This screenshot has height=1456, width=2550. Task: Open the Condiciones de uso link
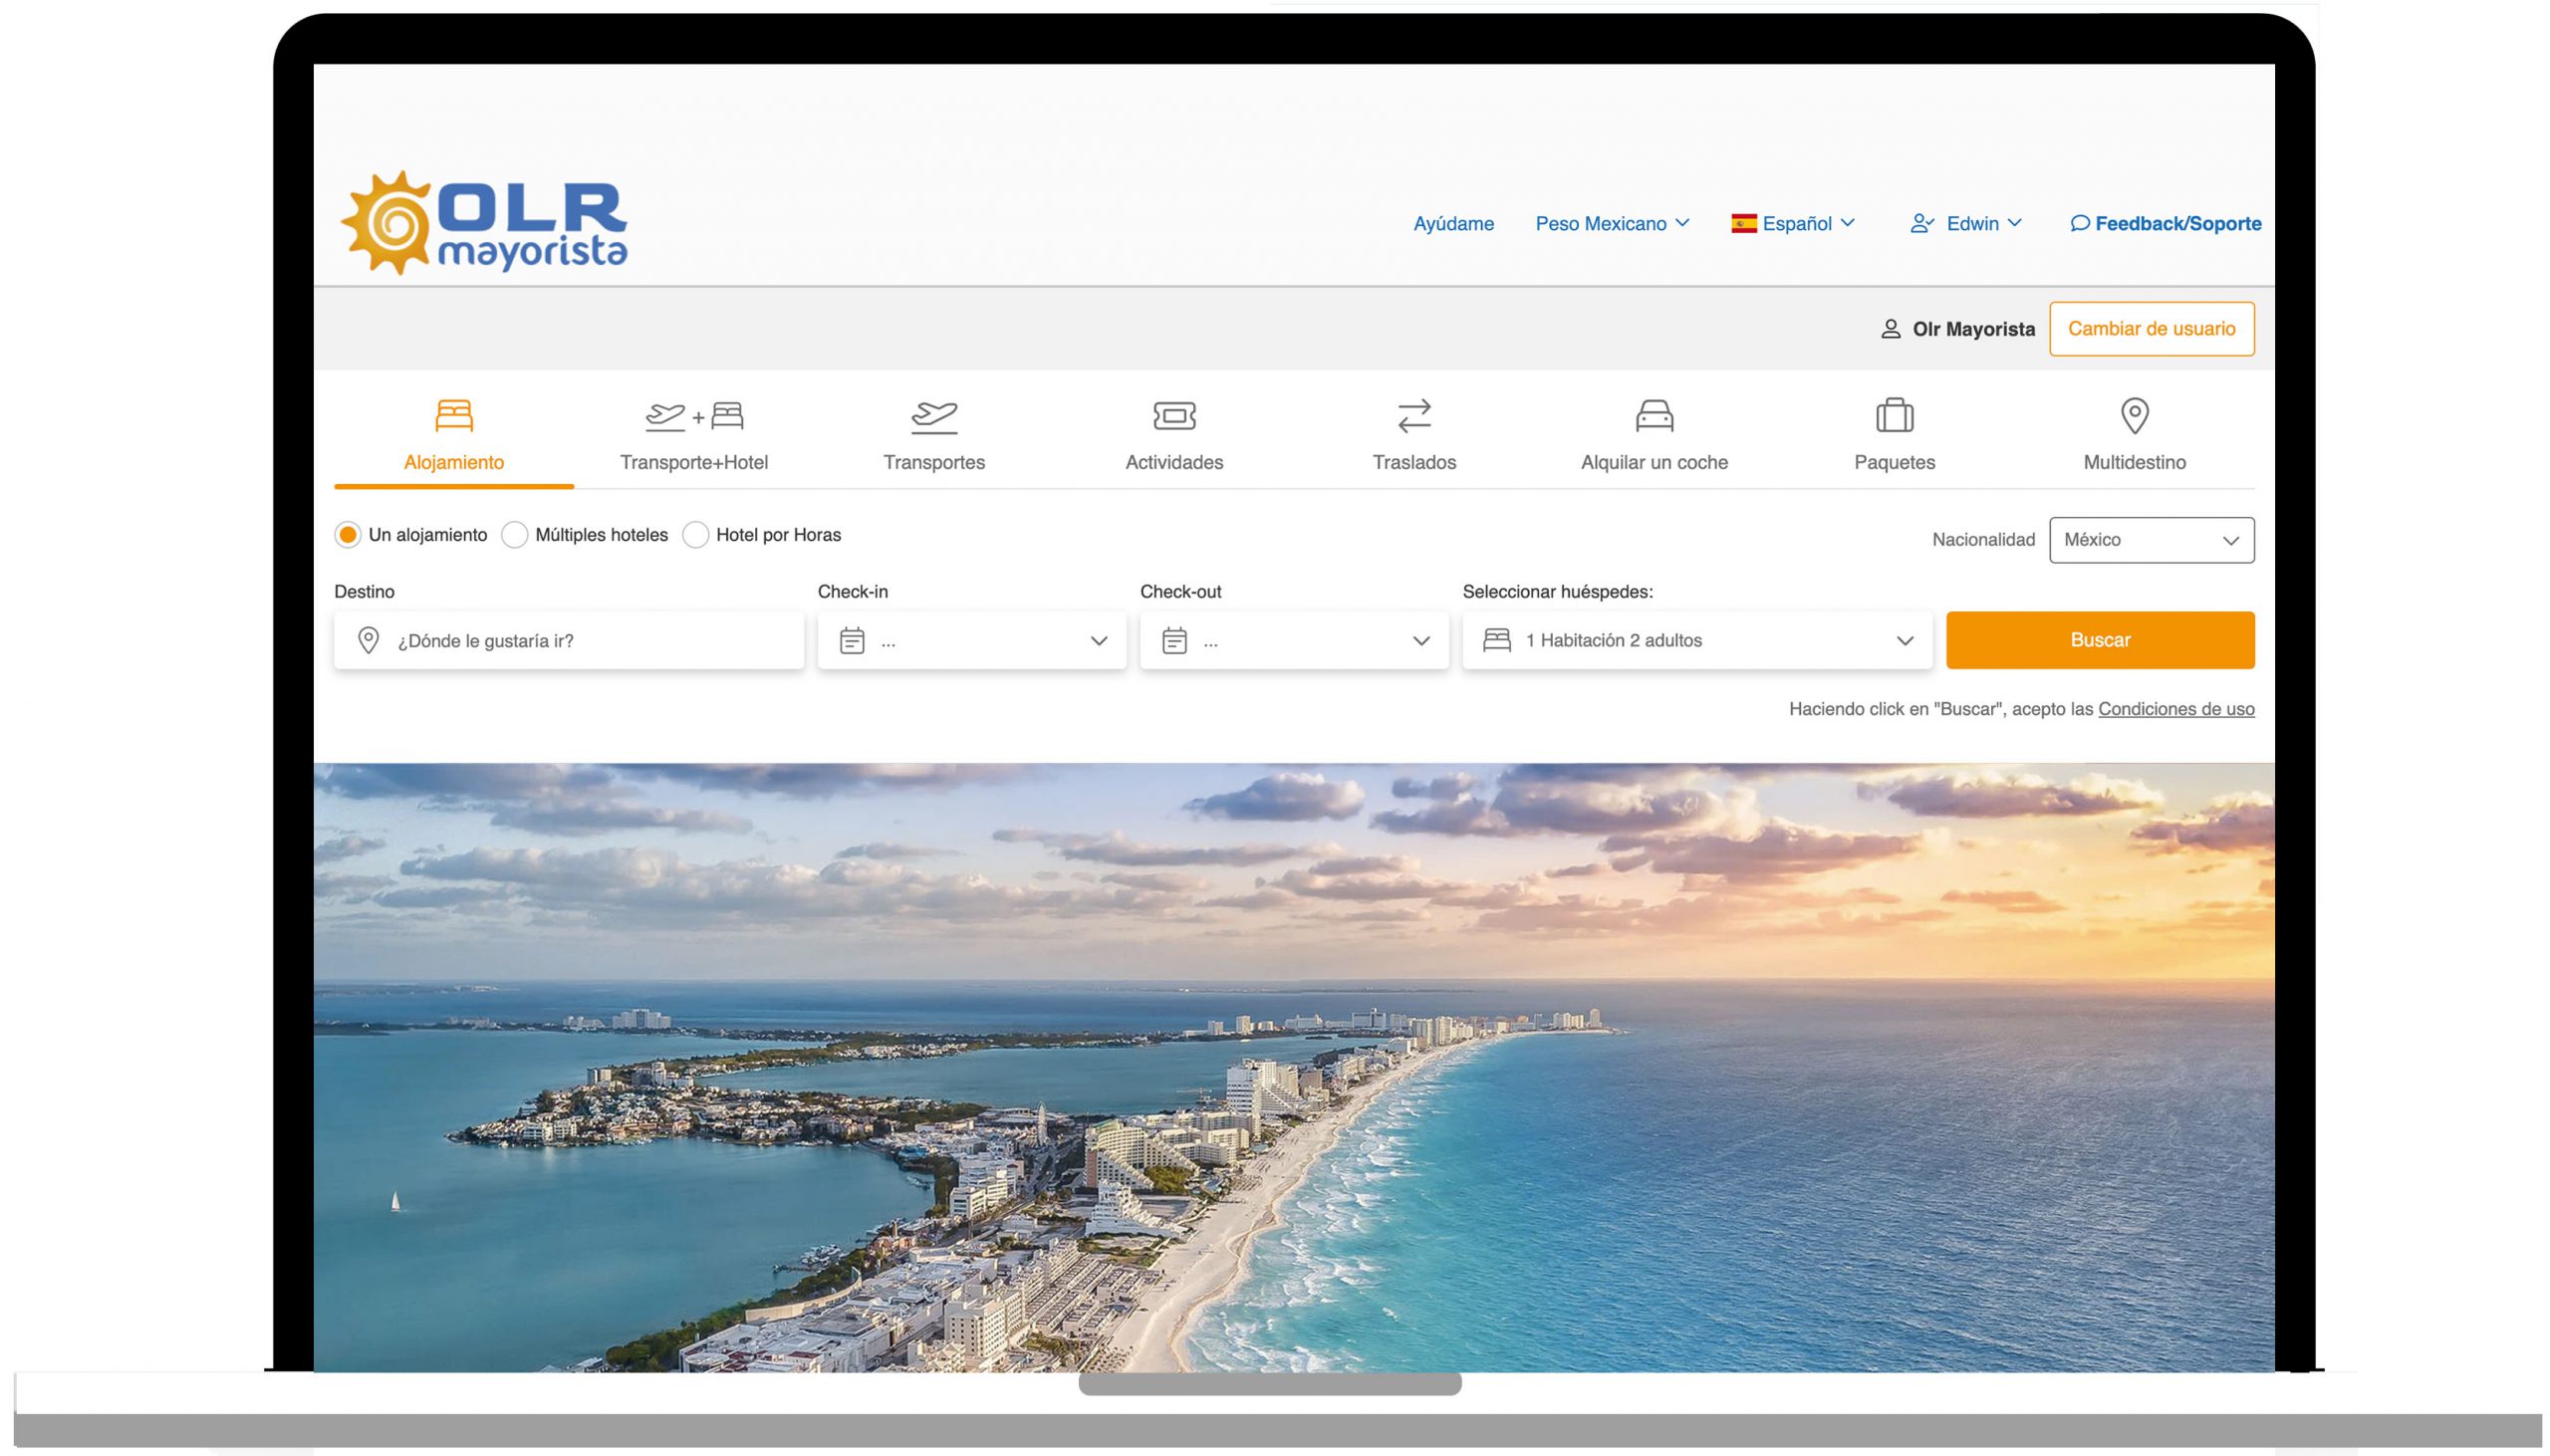2175,709
